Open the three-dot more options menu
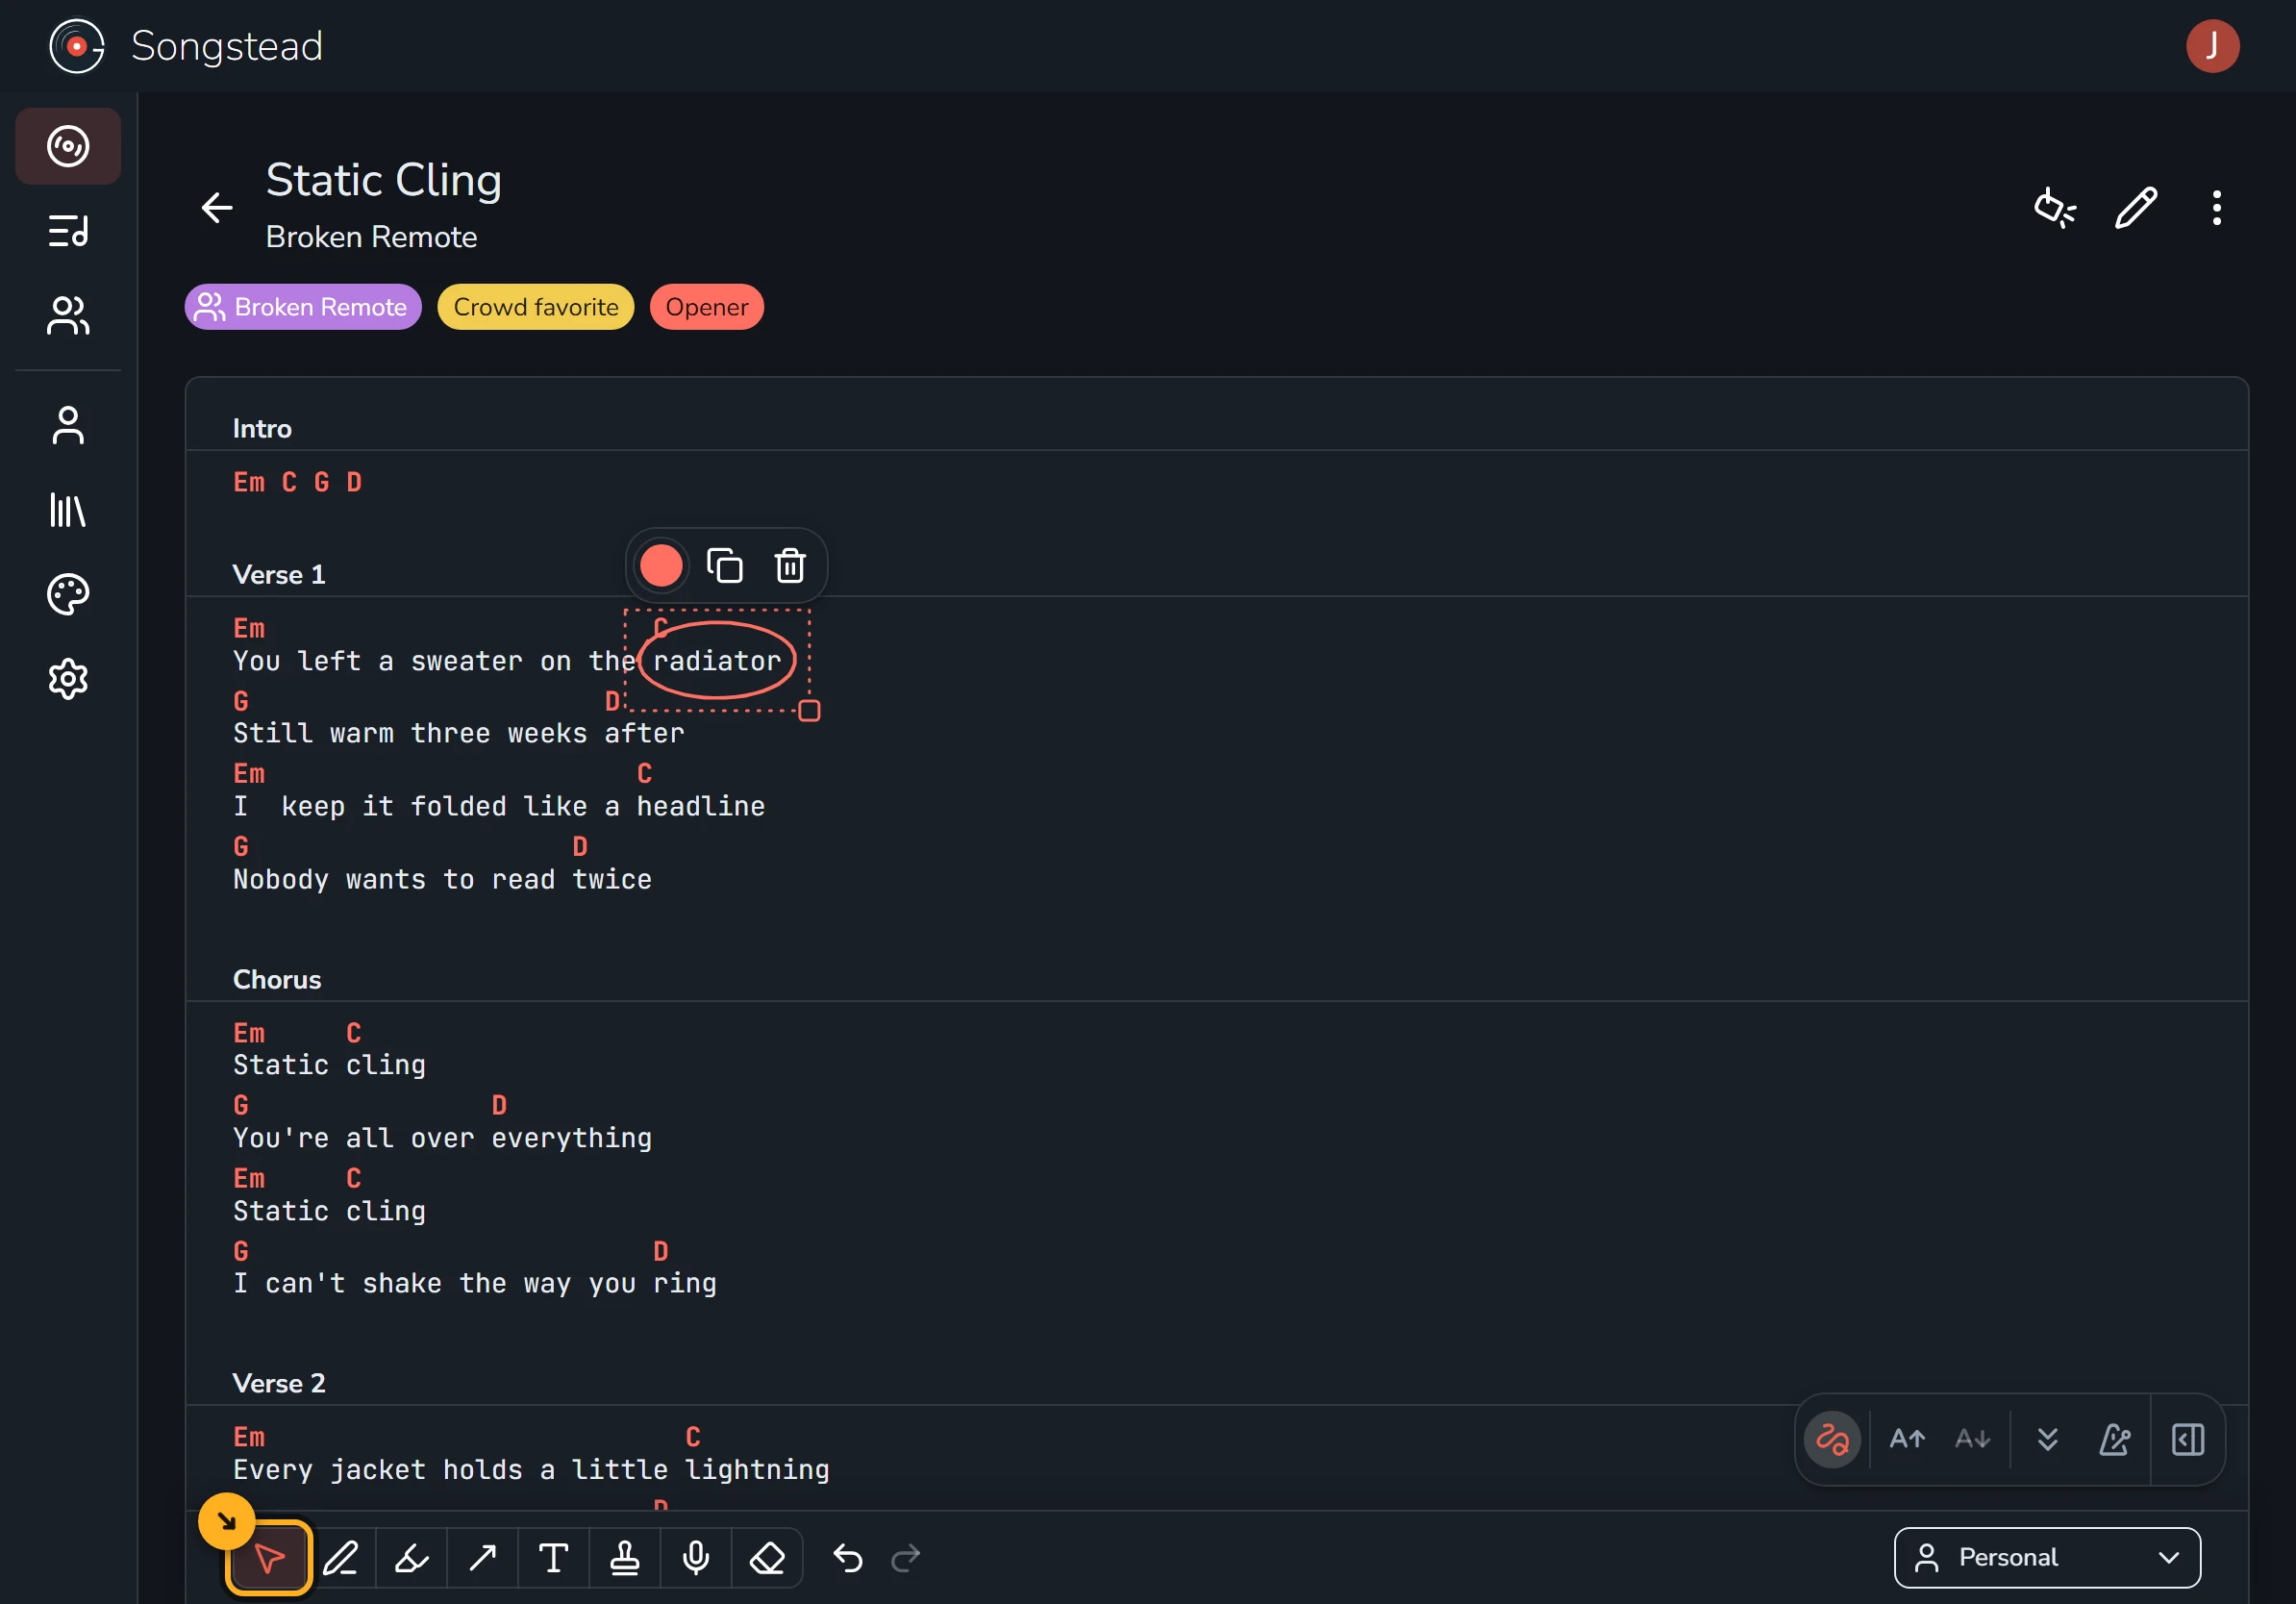Screen dimensions: 2296x1604 pos(2216,208)
